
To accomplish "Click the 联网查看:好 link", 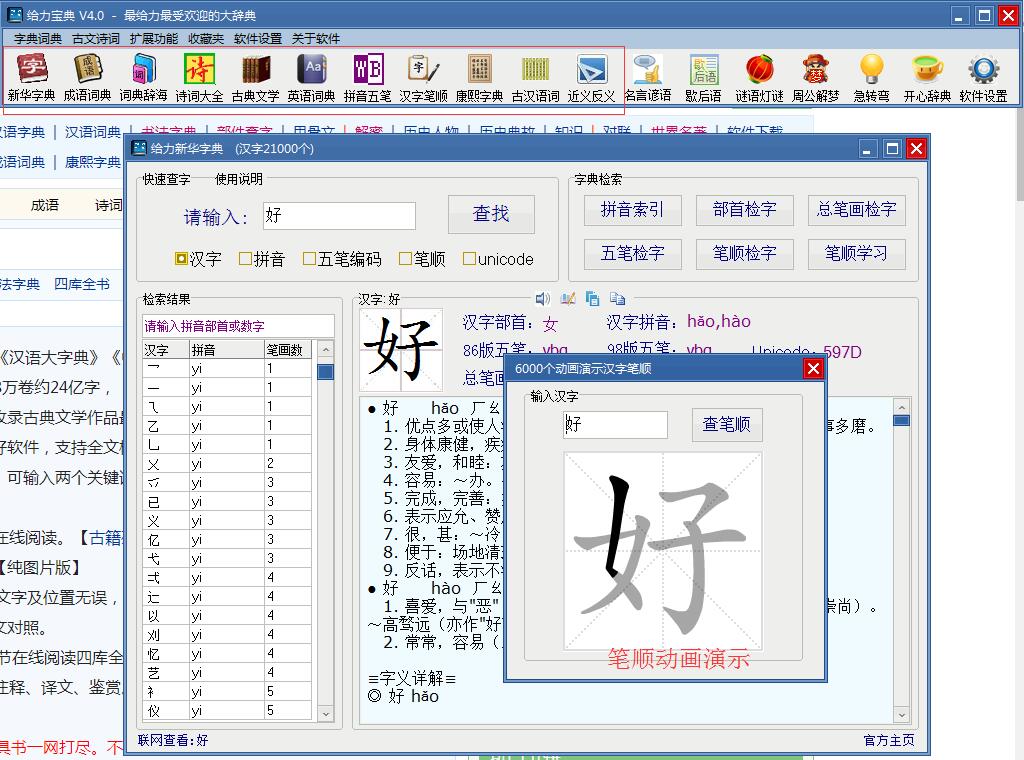I will [x=173, y=740].
